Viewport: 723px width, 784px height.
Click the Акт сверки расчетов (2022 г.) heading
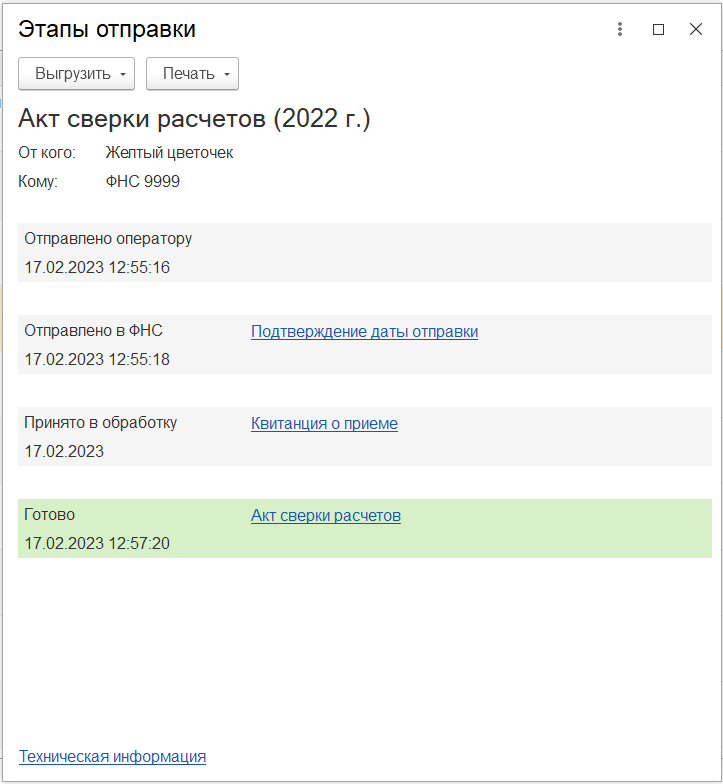click(194, 119)
